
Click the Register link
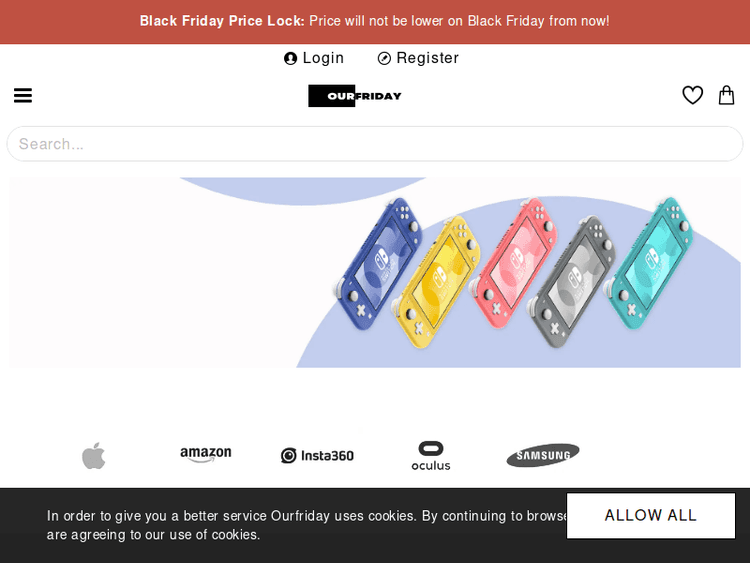point(418,58)
